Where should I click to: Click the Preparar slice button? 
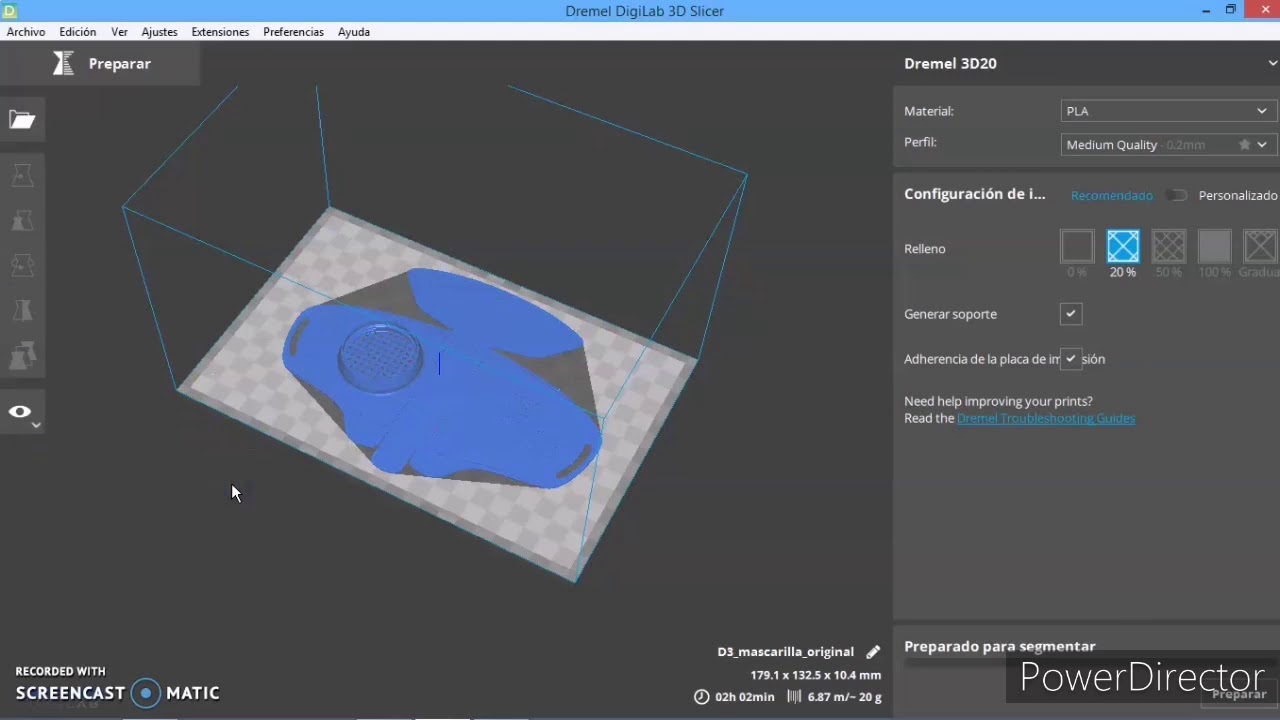point(1238,694)
